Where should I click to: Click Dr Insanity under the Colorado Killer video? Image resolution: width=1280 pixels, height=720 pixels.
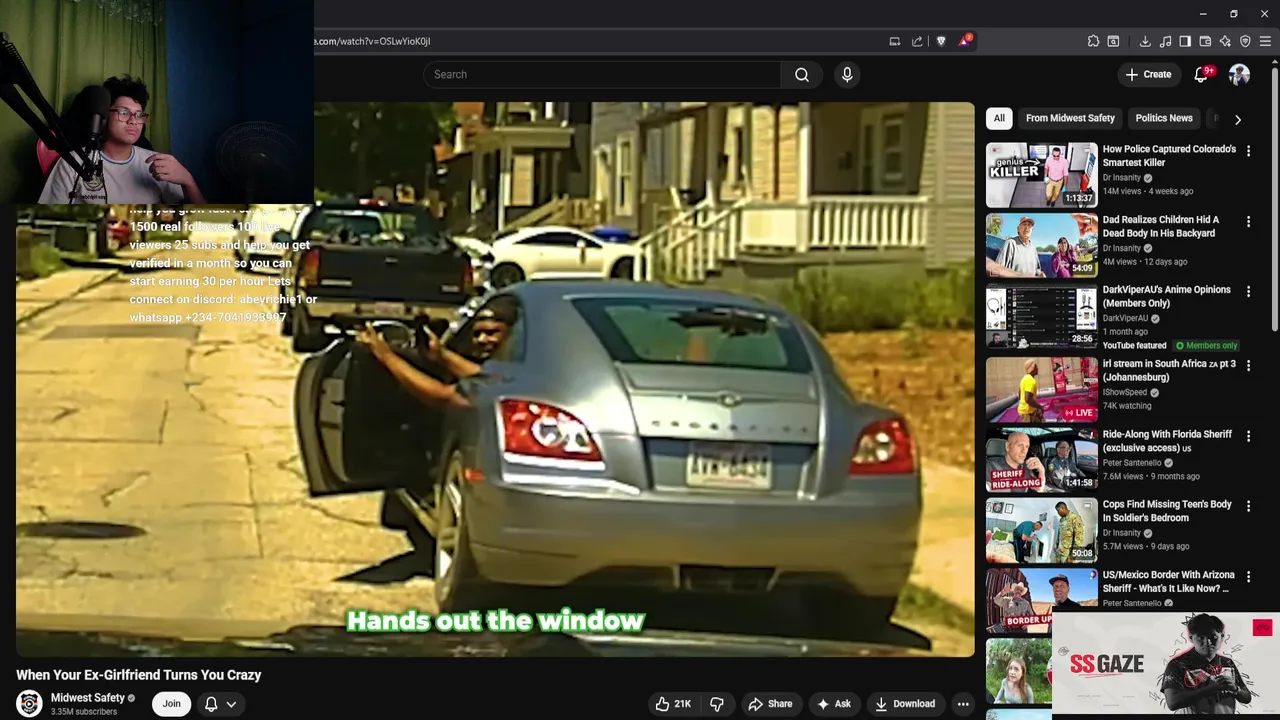(x=1122, y=178)
